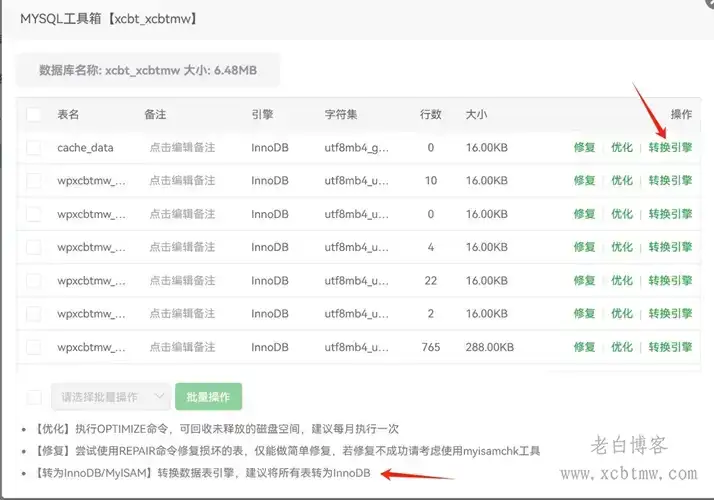Click the 字符集 column header
This screenshot has width=714, height=500.
pos(341,114)
